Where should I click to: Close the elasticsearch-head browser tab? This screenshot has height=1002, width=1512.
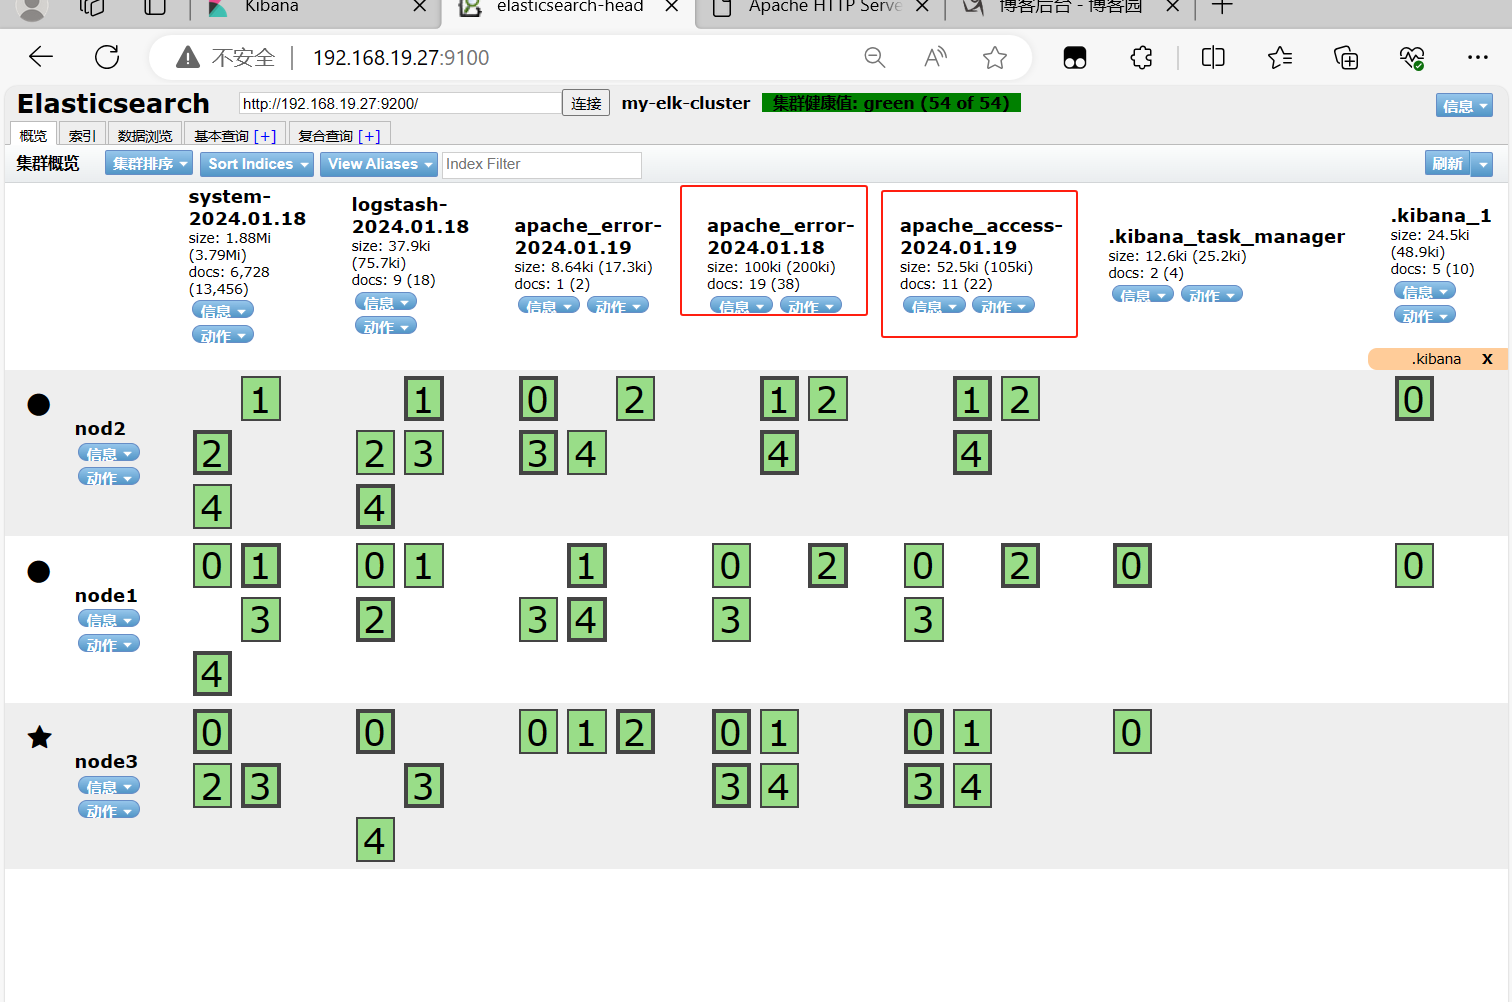672,7
